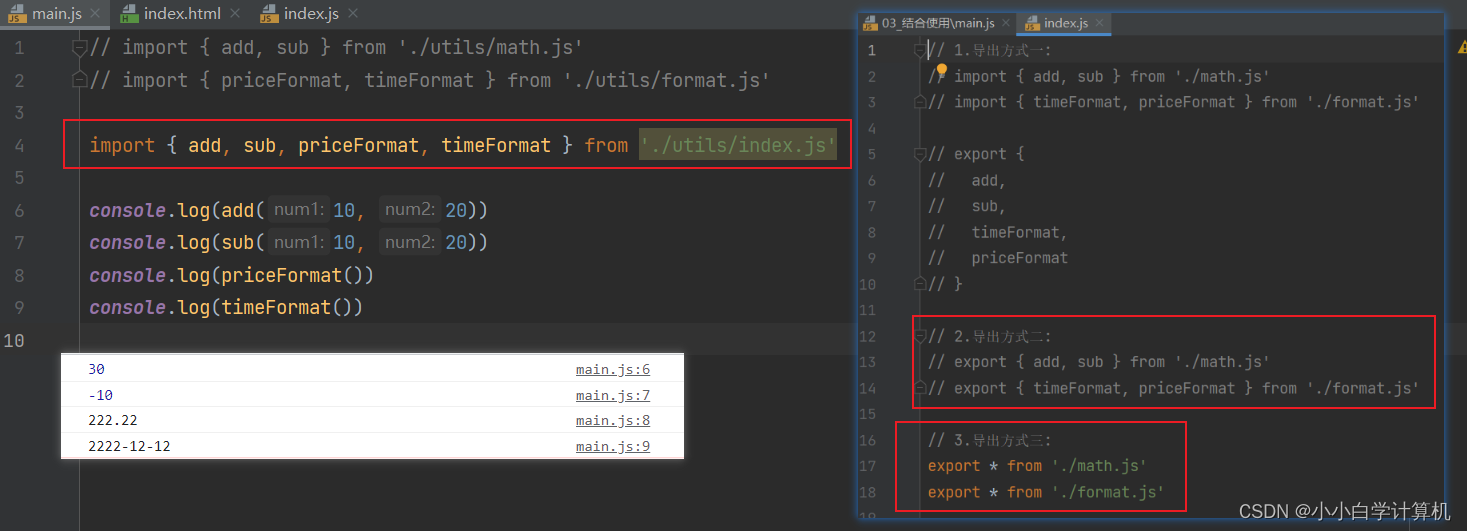
Task: Close the left window's index.js tab
Action: (352, 14)
